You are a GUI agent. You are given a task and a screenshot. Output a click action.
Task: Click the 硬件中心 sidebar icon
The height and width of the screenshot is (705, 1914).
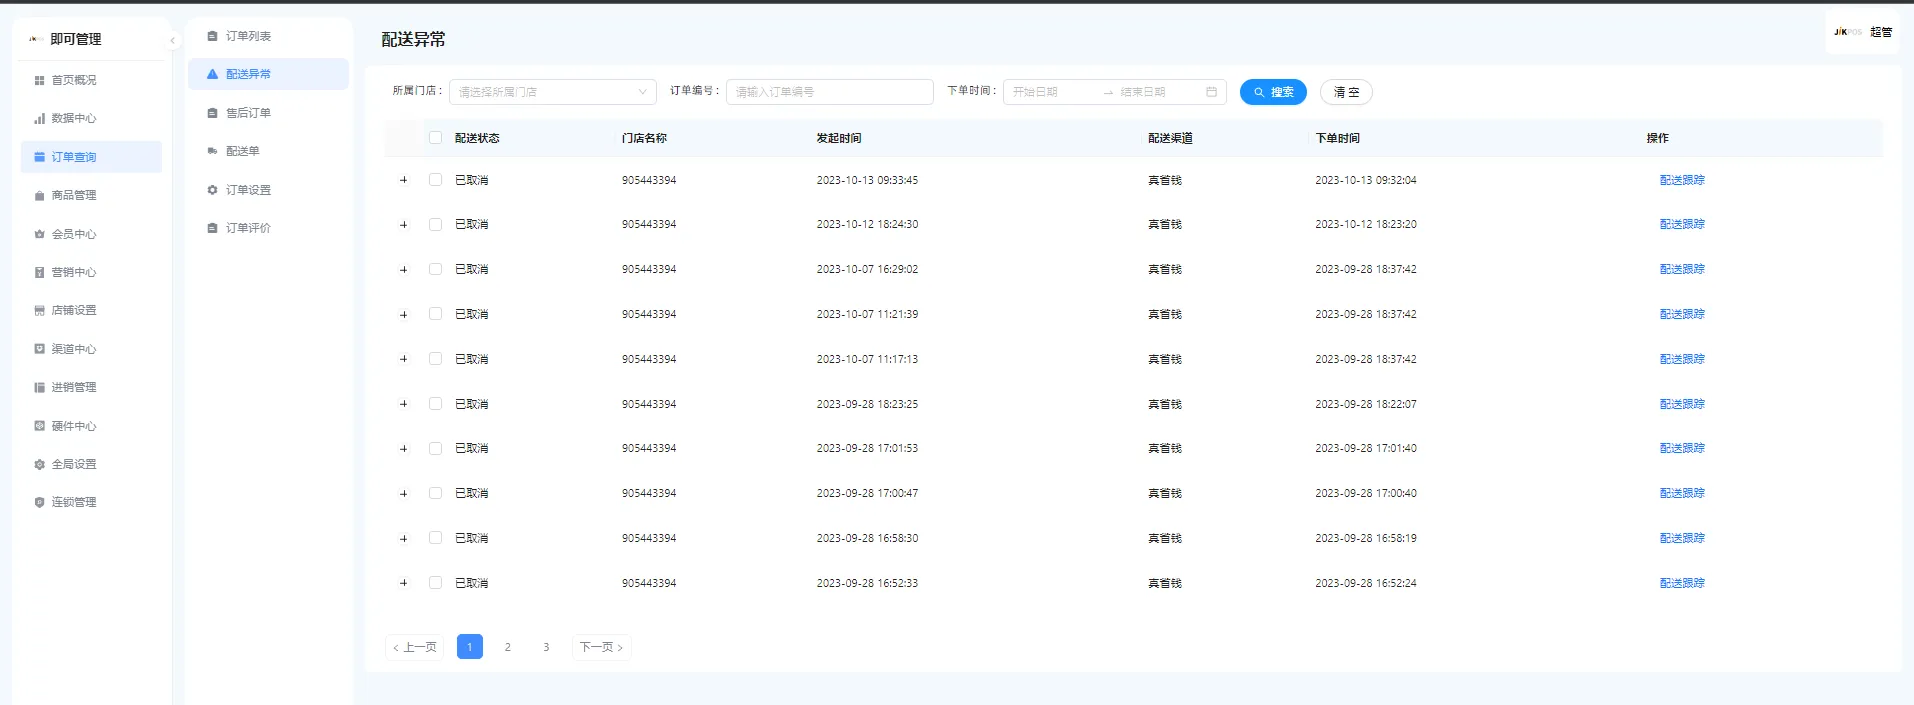point(39,426)
